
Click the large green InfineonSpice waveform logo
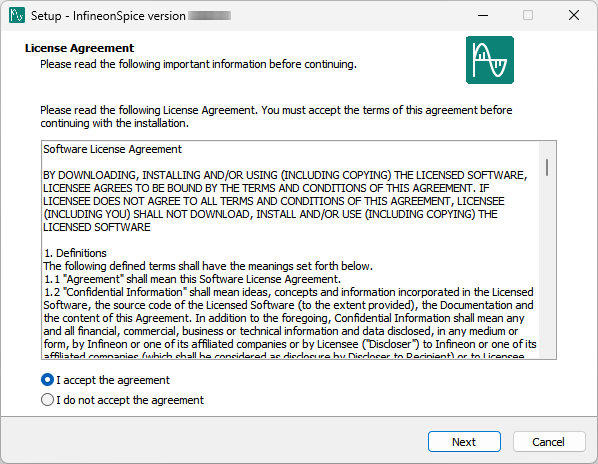click(x=490, y=60)
